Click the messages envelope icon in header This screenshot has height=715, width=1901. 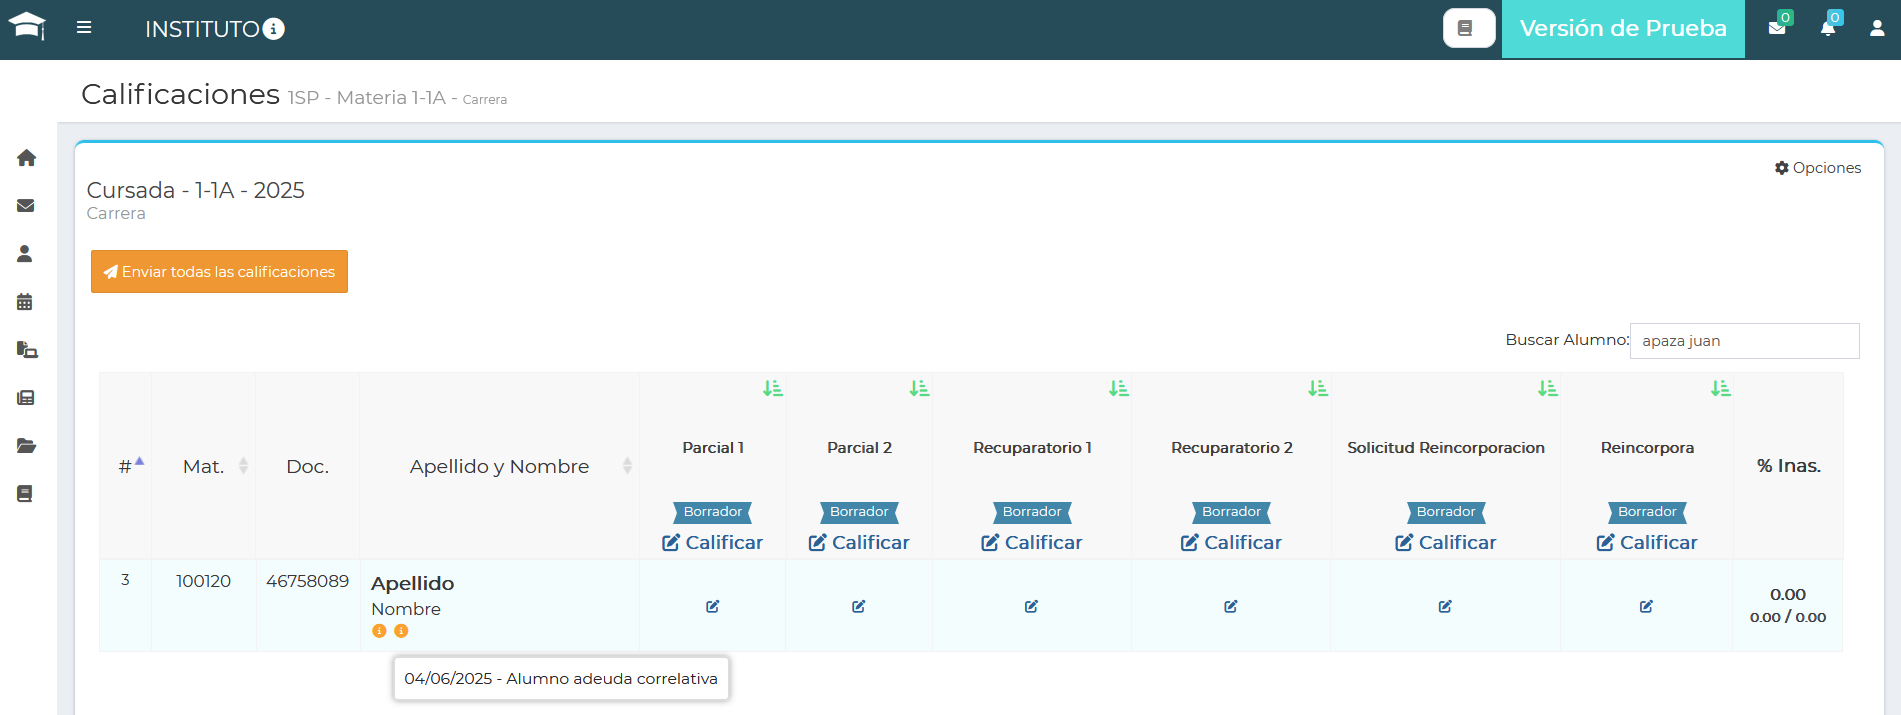click(1777, 28)
